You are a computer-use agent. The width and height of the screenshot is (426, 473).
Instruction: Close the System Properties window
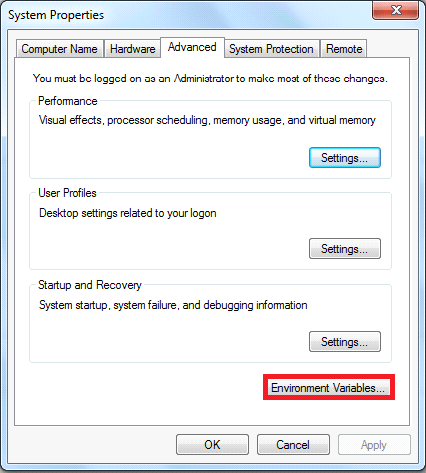coord(395,10)
